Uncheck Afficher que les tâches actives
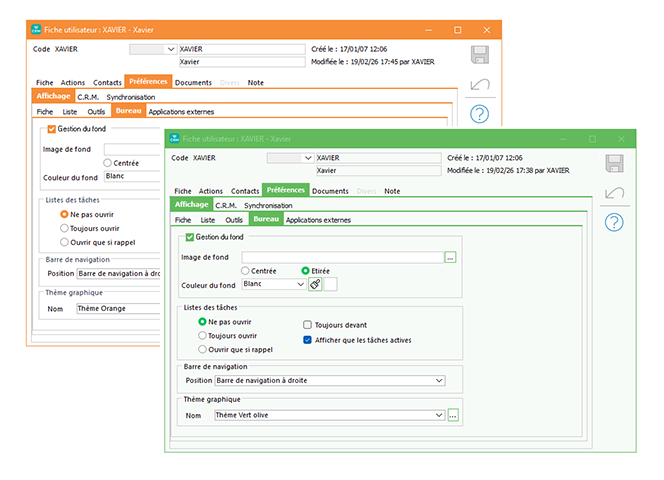Viewport: 664px width, 480px height. tap(307, 340)
